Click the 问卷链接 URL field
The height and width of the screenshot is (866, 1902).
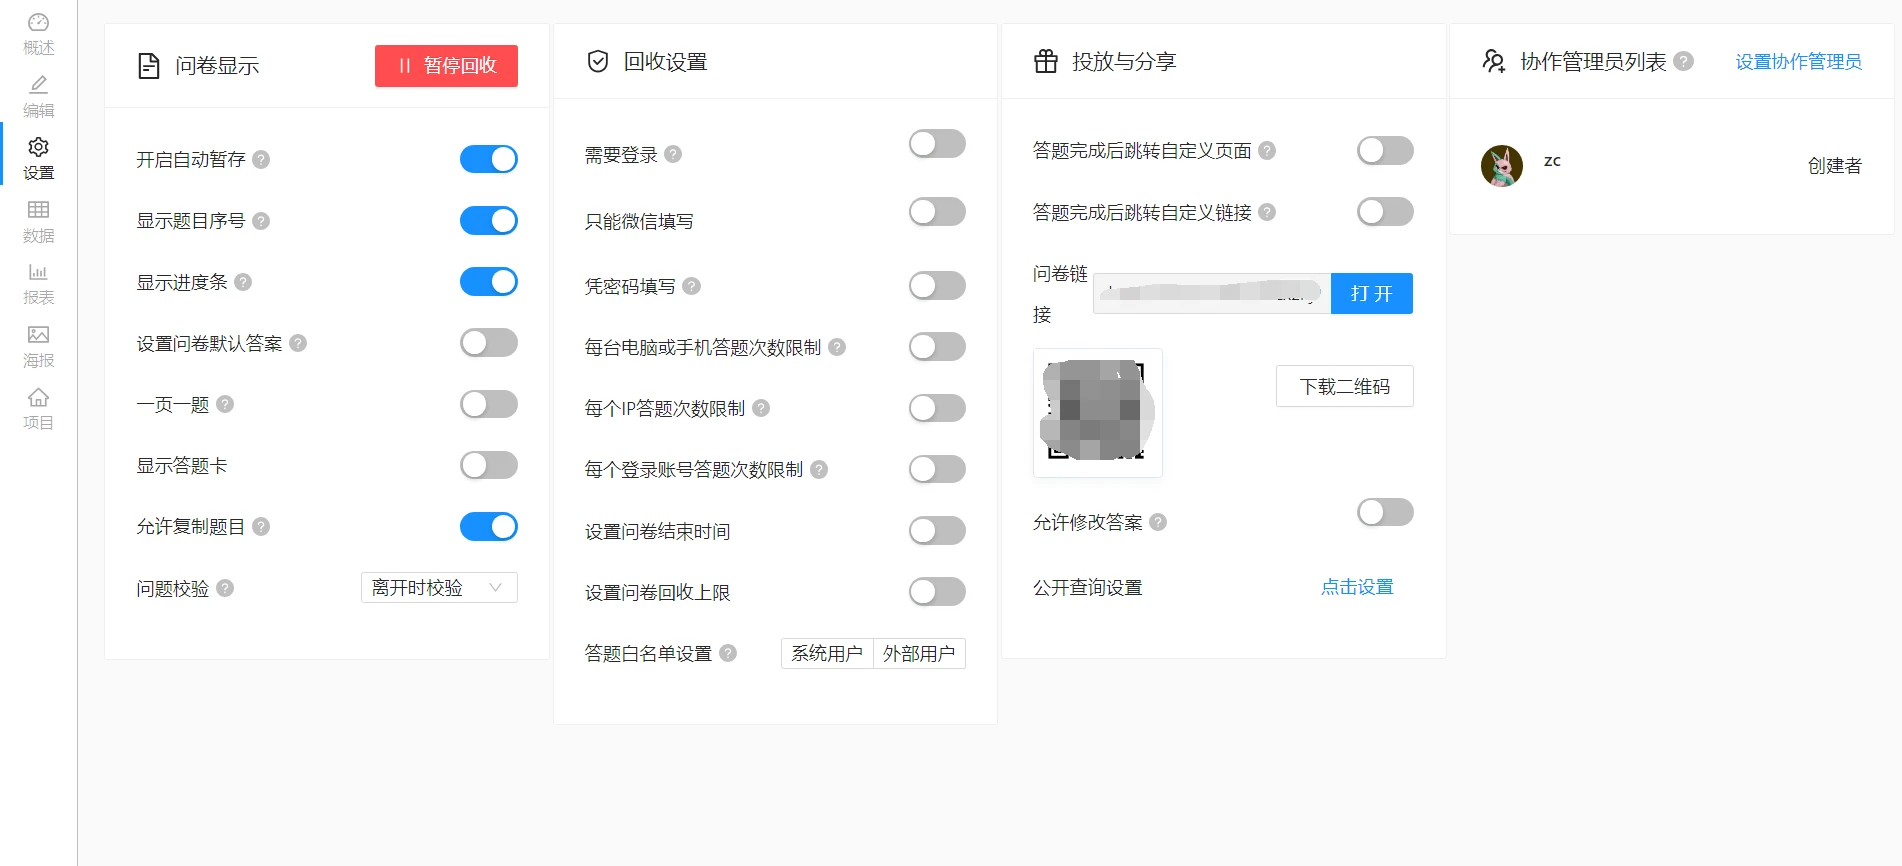[x=1211, y=293]
